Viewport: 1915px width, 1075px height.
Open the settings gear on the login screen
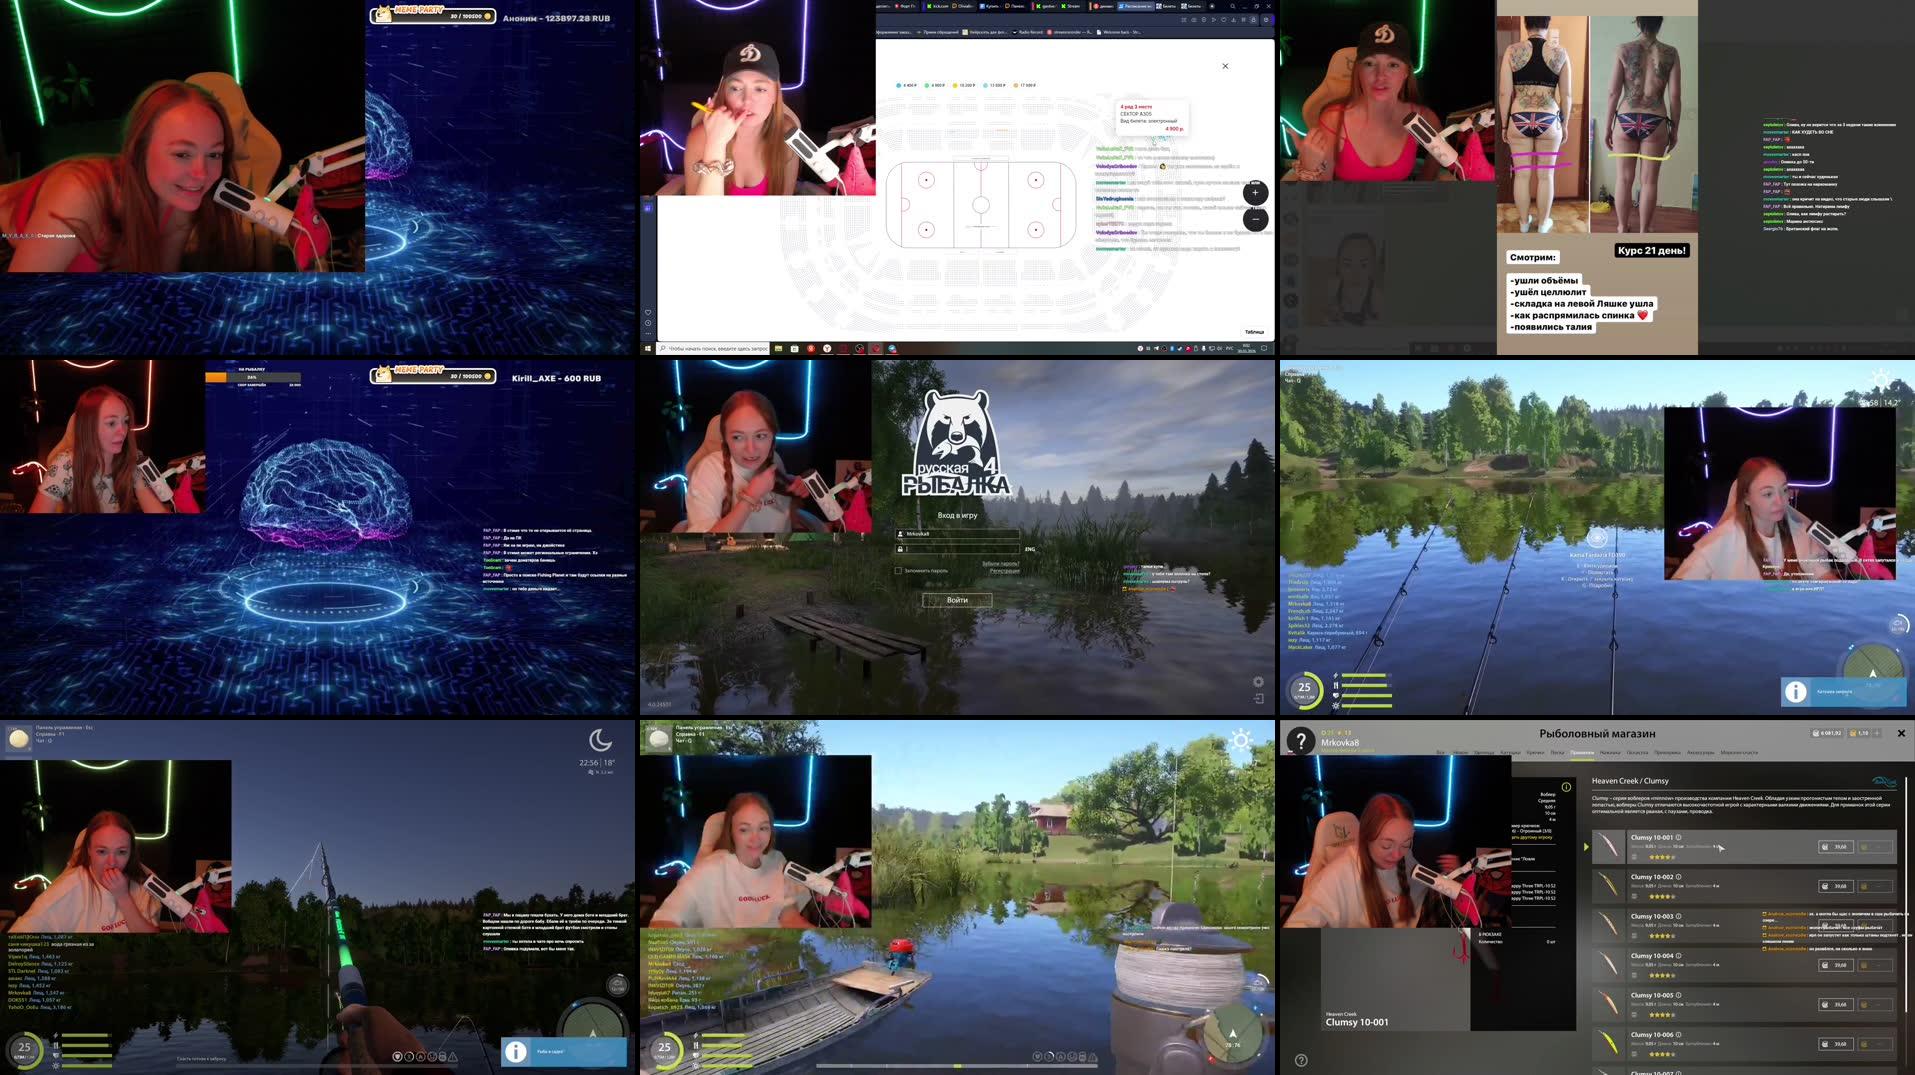(x=1258, y=682)
